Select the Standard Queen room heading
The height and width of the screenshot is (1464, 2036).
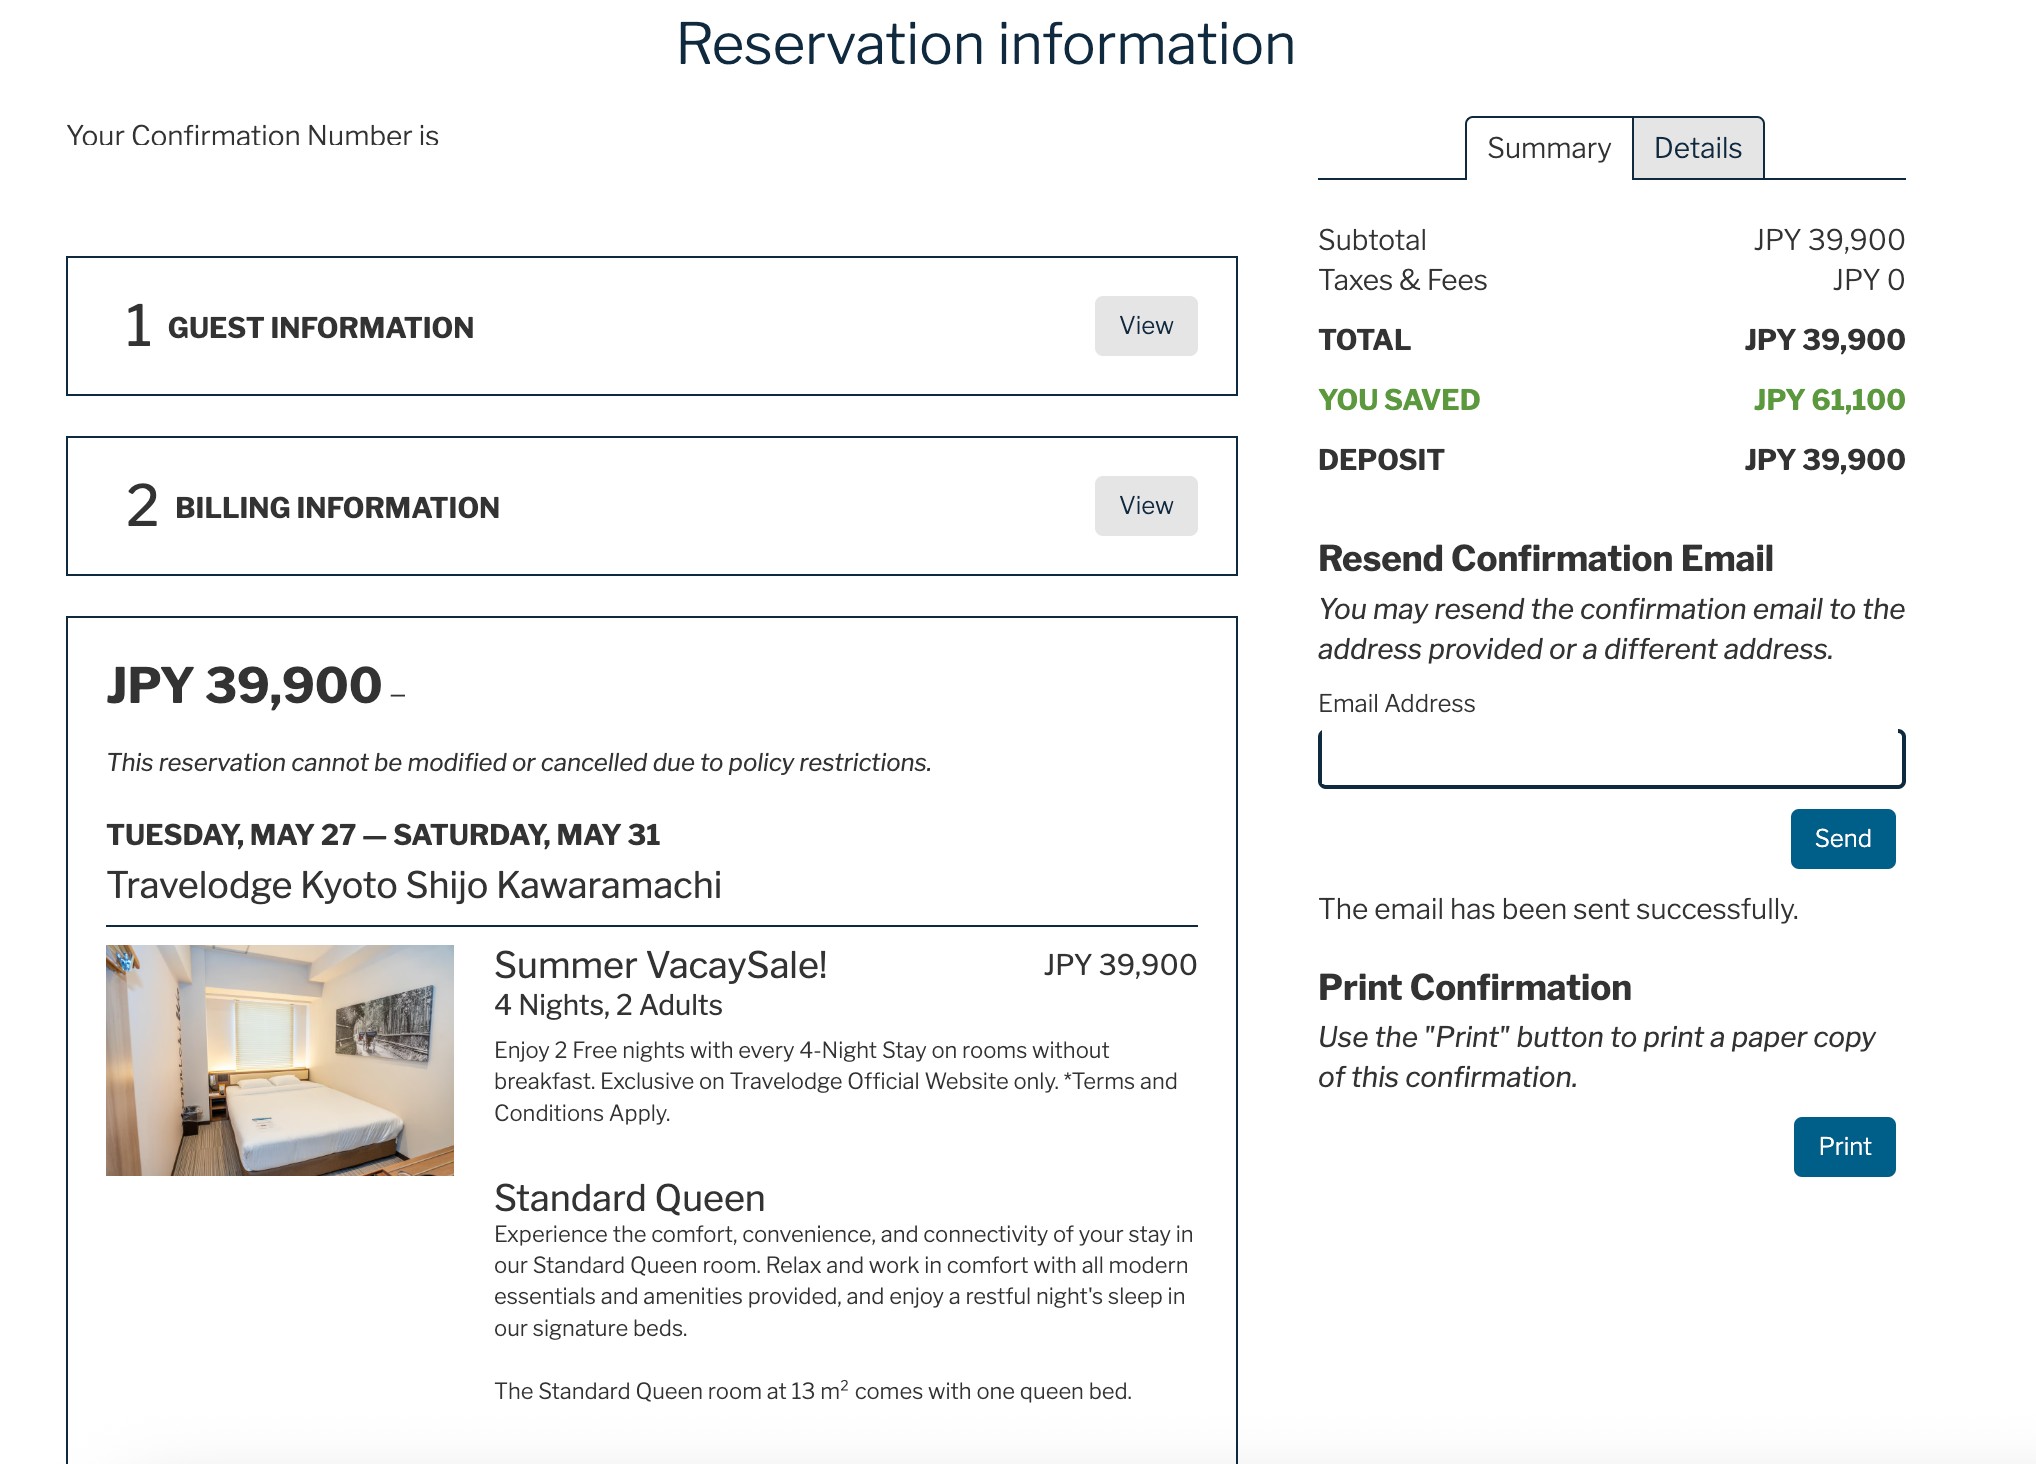point(629,1198)
